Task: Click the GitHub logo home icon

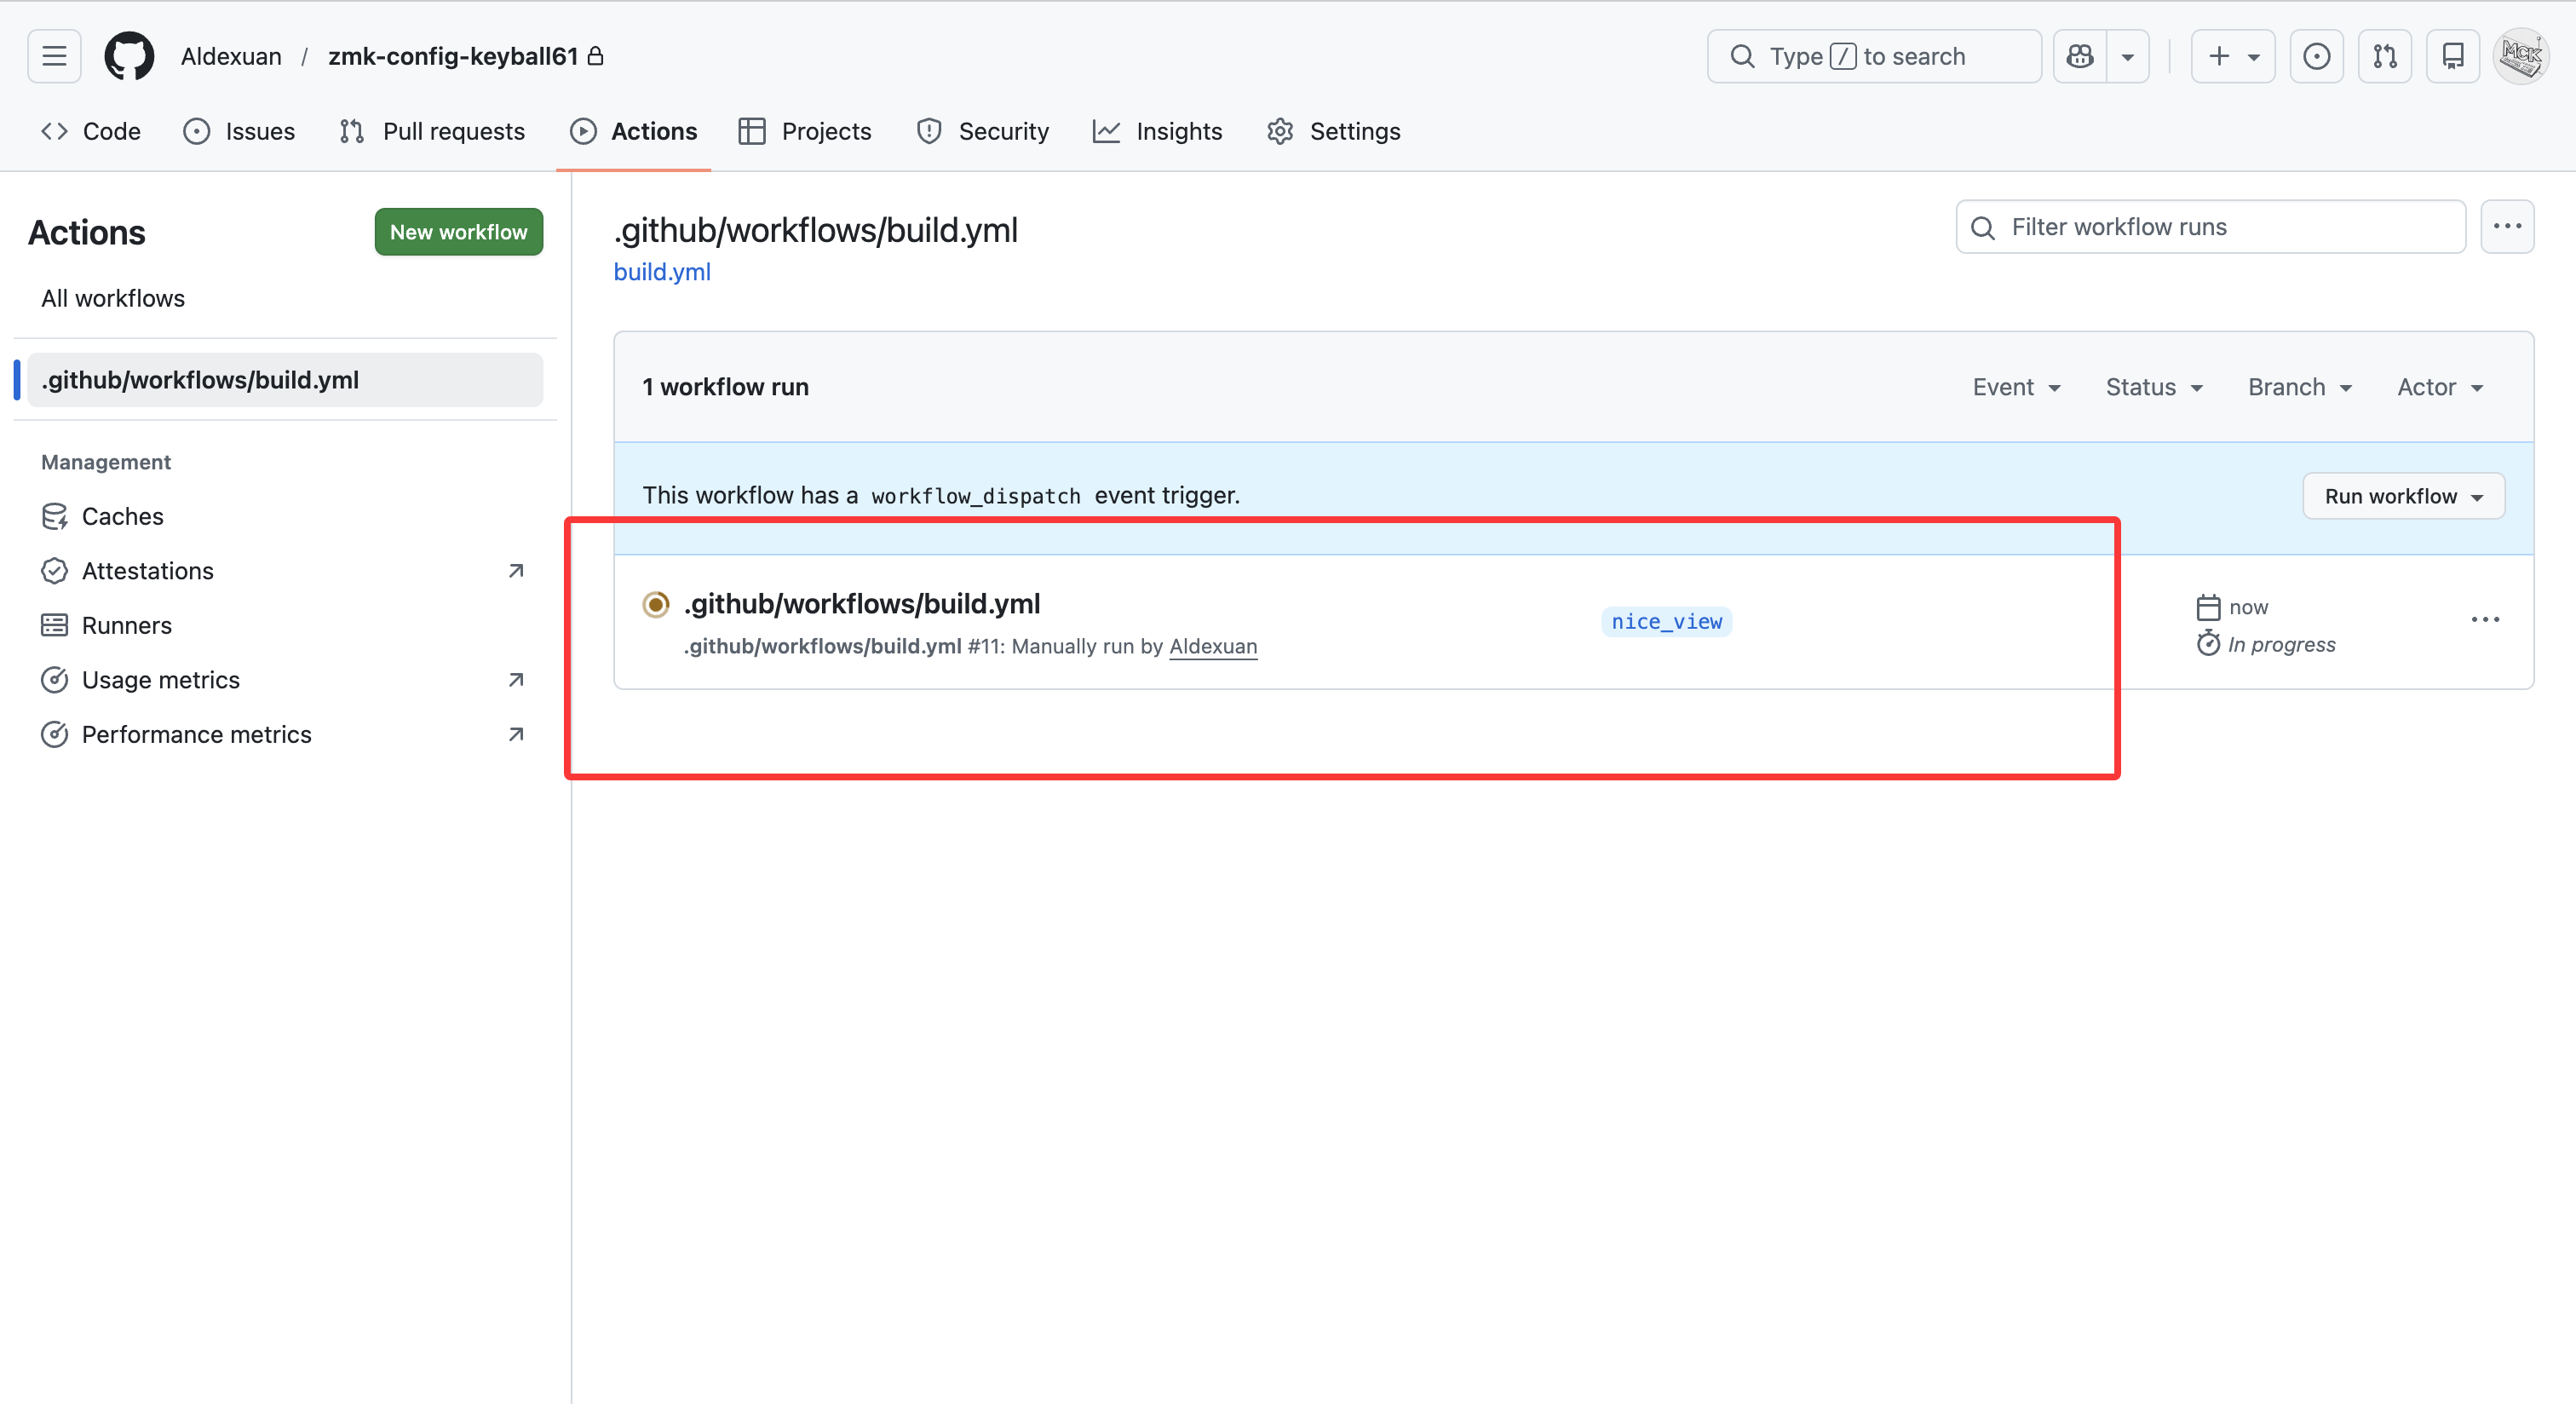Action: 129,56
